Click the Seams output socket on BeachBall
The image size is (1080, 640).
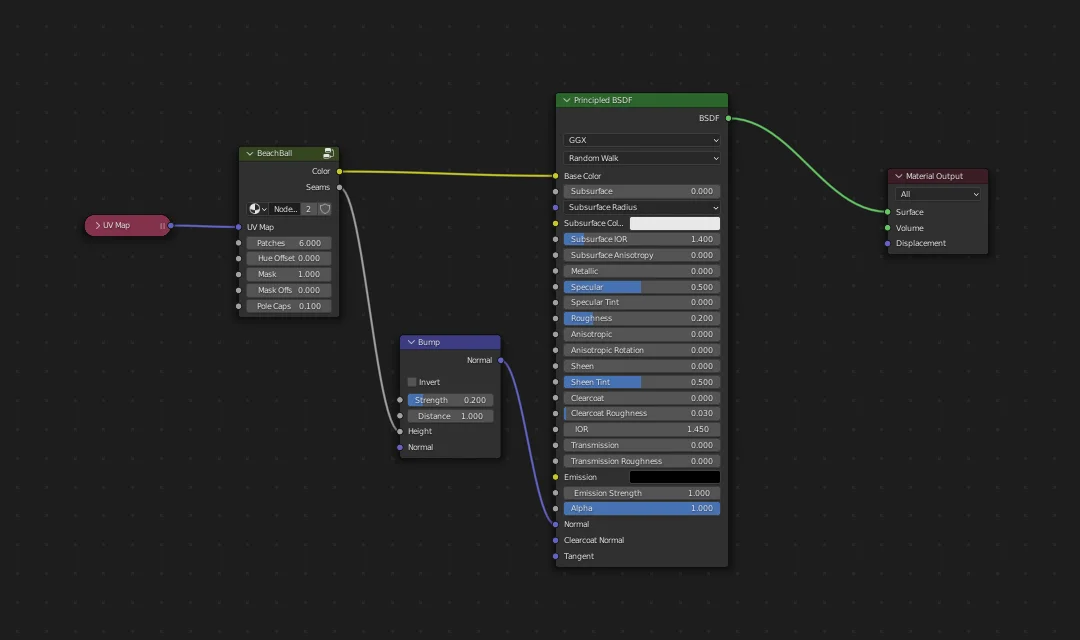(x=340, y=187)
